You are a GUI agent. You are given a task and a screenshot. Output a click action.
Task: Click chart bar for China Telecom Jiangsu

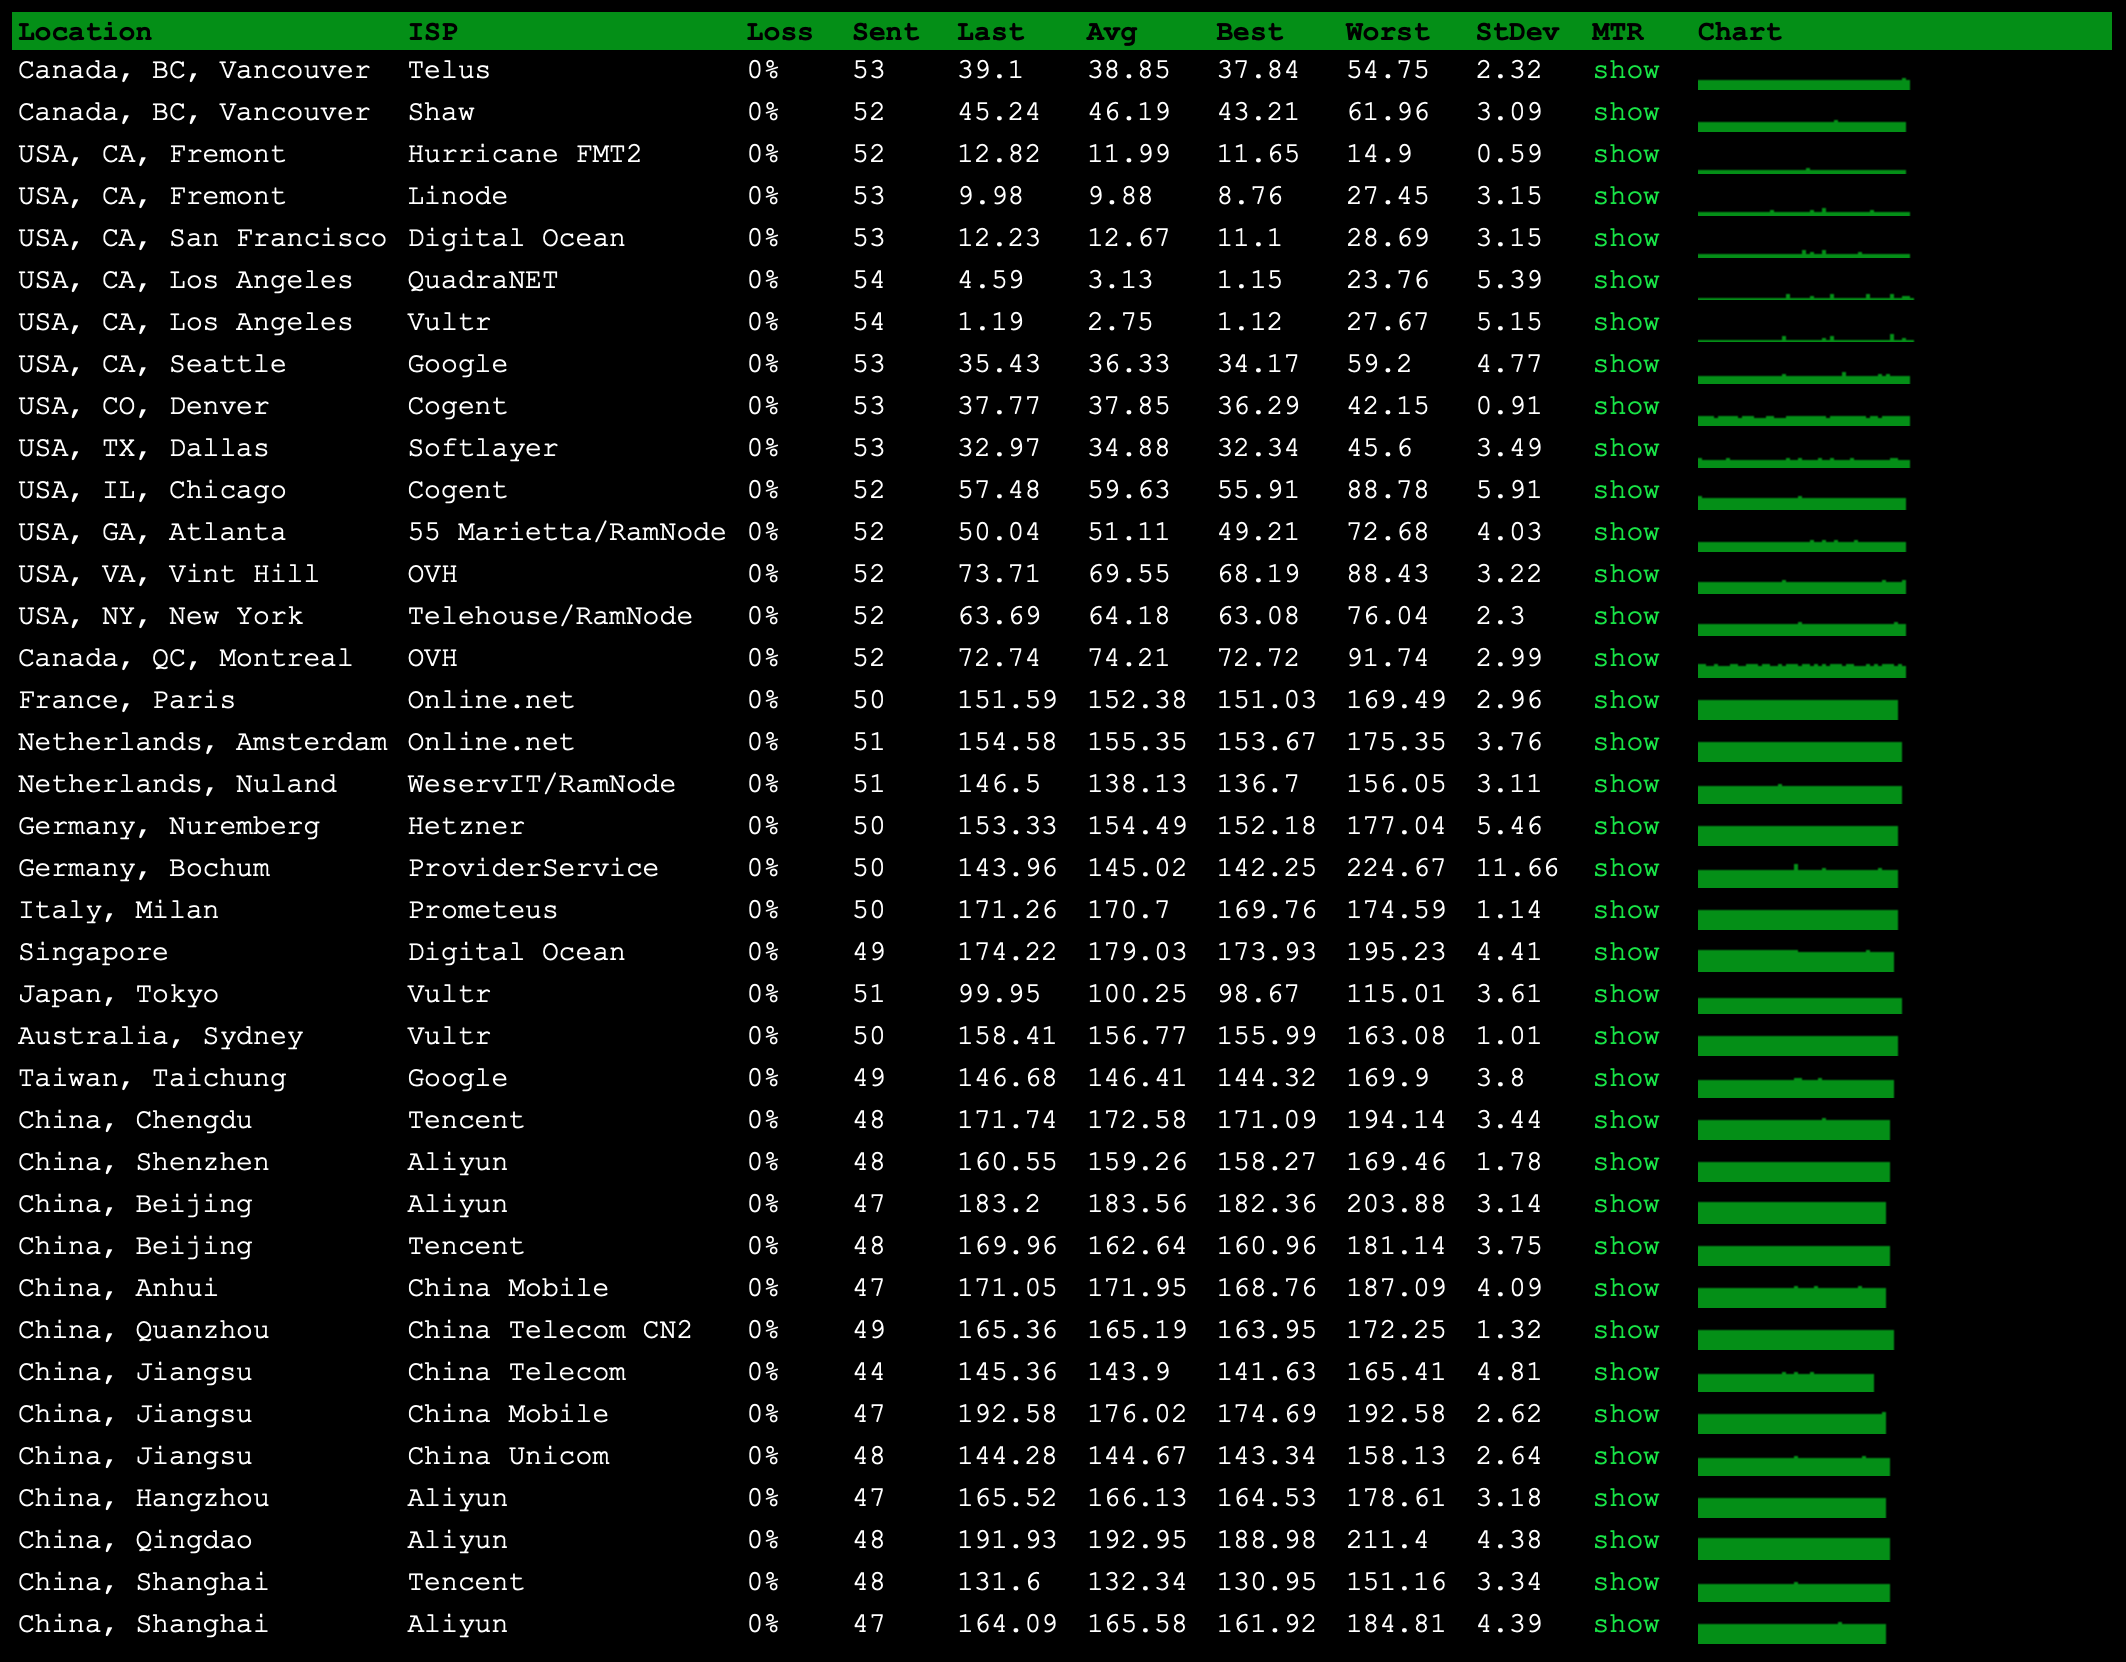pyautogui.click(x=1785, y=1382)
